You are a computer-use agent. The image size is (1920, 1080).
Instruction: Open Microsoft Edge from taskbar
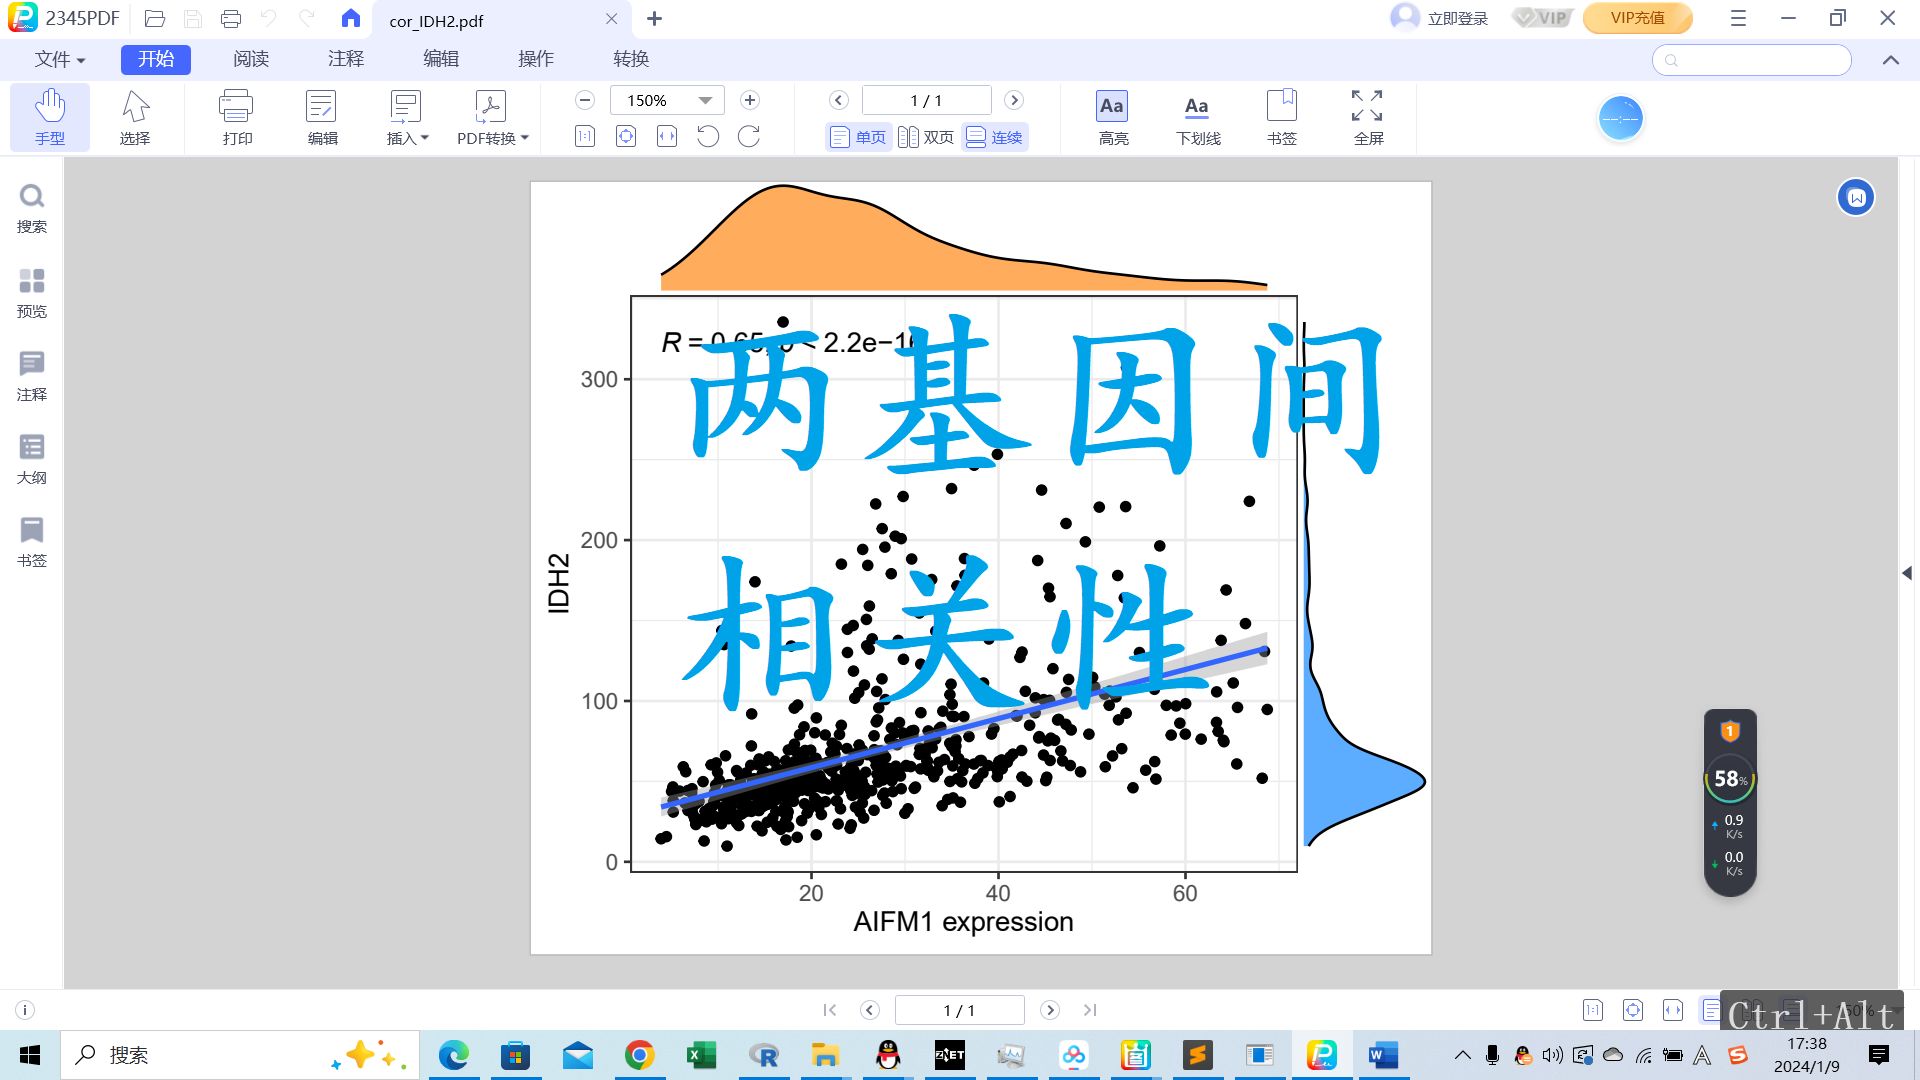pos(453,1055)
